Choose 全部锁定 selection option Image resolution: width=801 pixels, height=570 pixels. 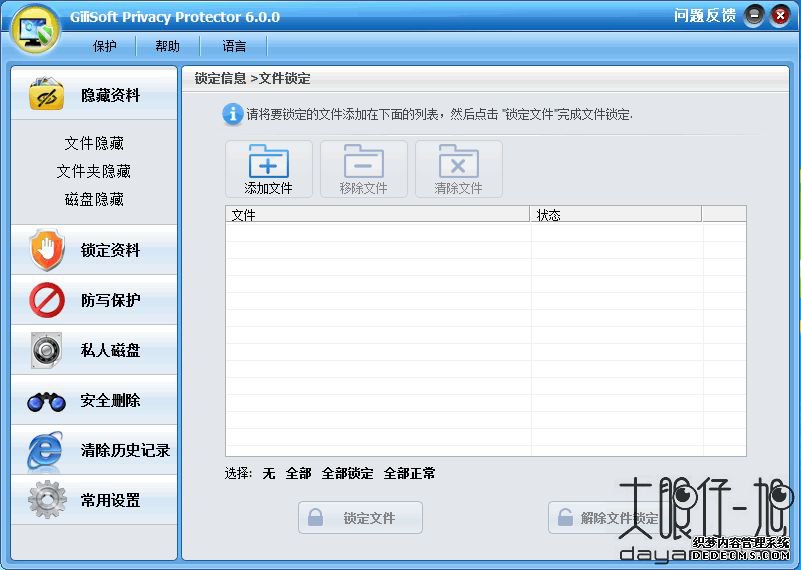(x=347, y=473)
